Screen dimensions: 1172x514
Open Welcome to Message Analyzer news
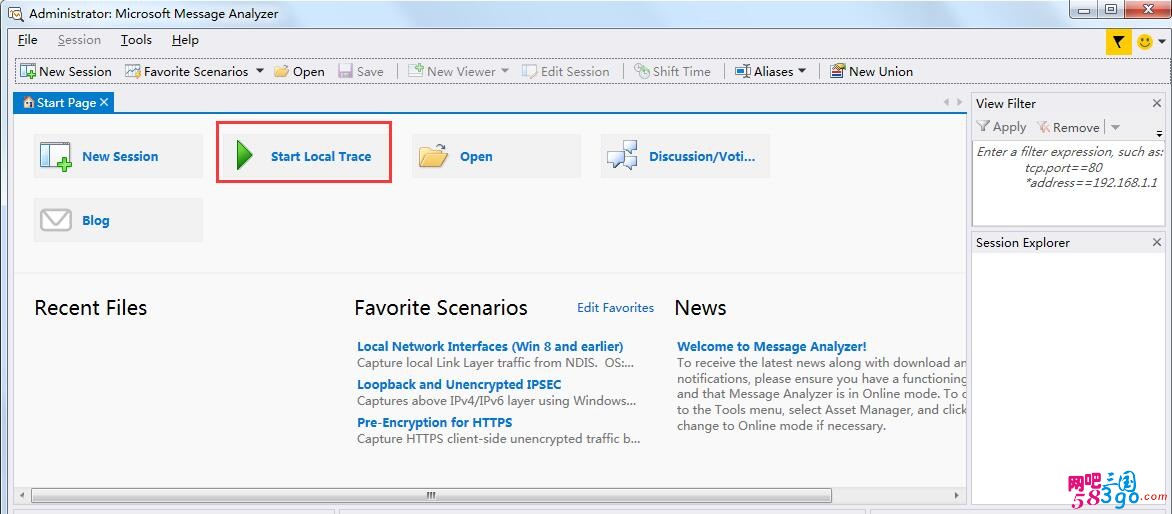point(771,346)
